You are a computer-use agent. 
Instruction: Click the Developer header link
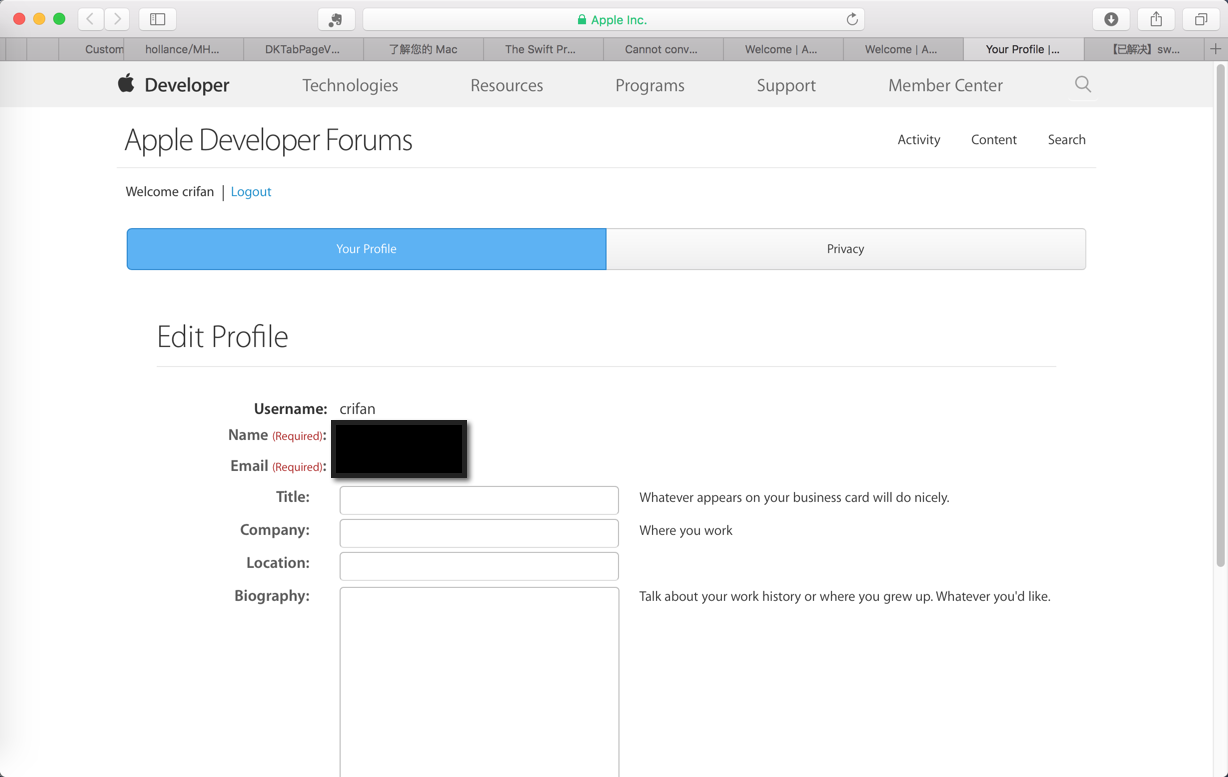click(x=187, y=85)
